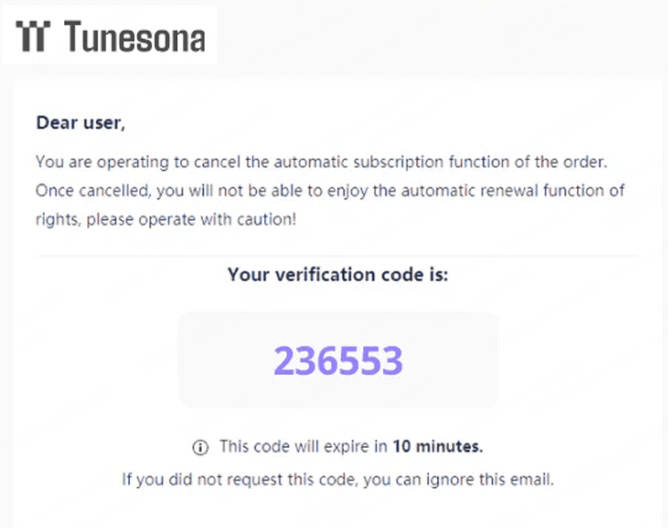Viewport: 668px width, 528px height.
Task: Click the Tunesona brand name text
Action: click(135, 37)
